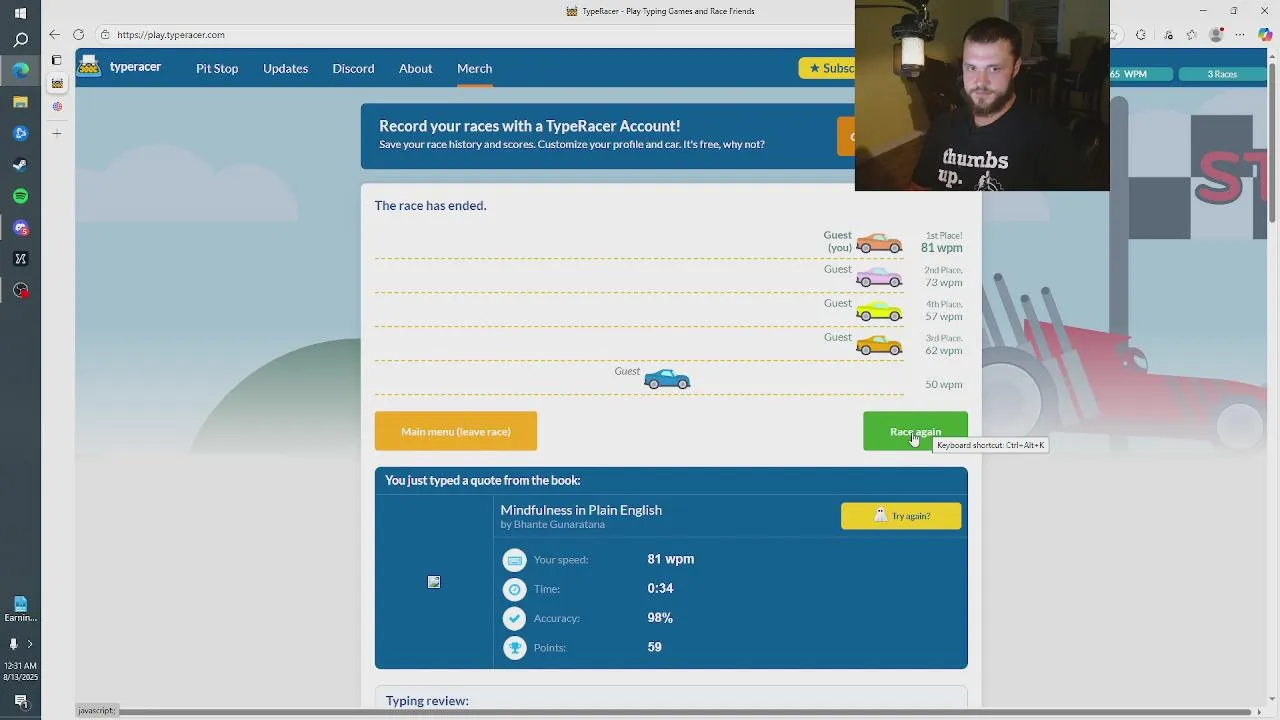Click the book cover placeholder image
The width and height of the screenshot is (1280, 720).
click(x=434, y=582)
